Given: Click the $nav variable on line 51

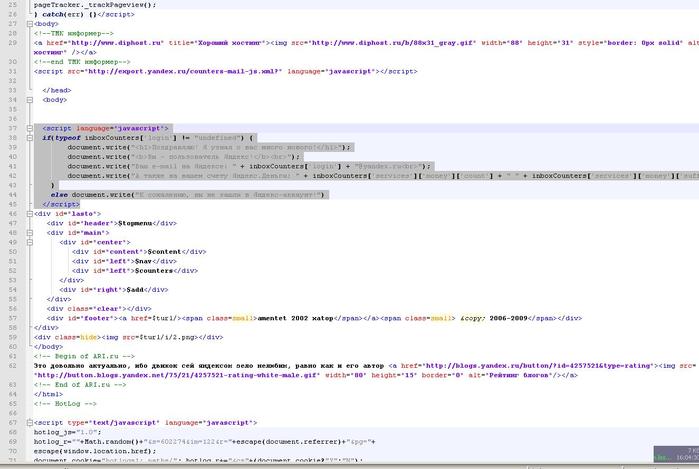Looking at the screenshot, I should coord(143,261).
